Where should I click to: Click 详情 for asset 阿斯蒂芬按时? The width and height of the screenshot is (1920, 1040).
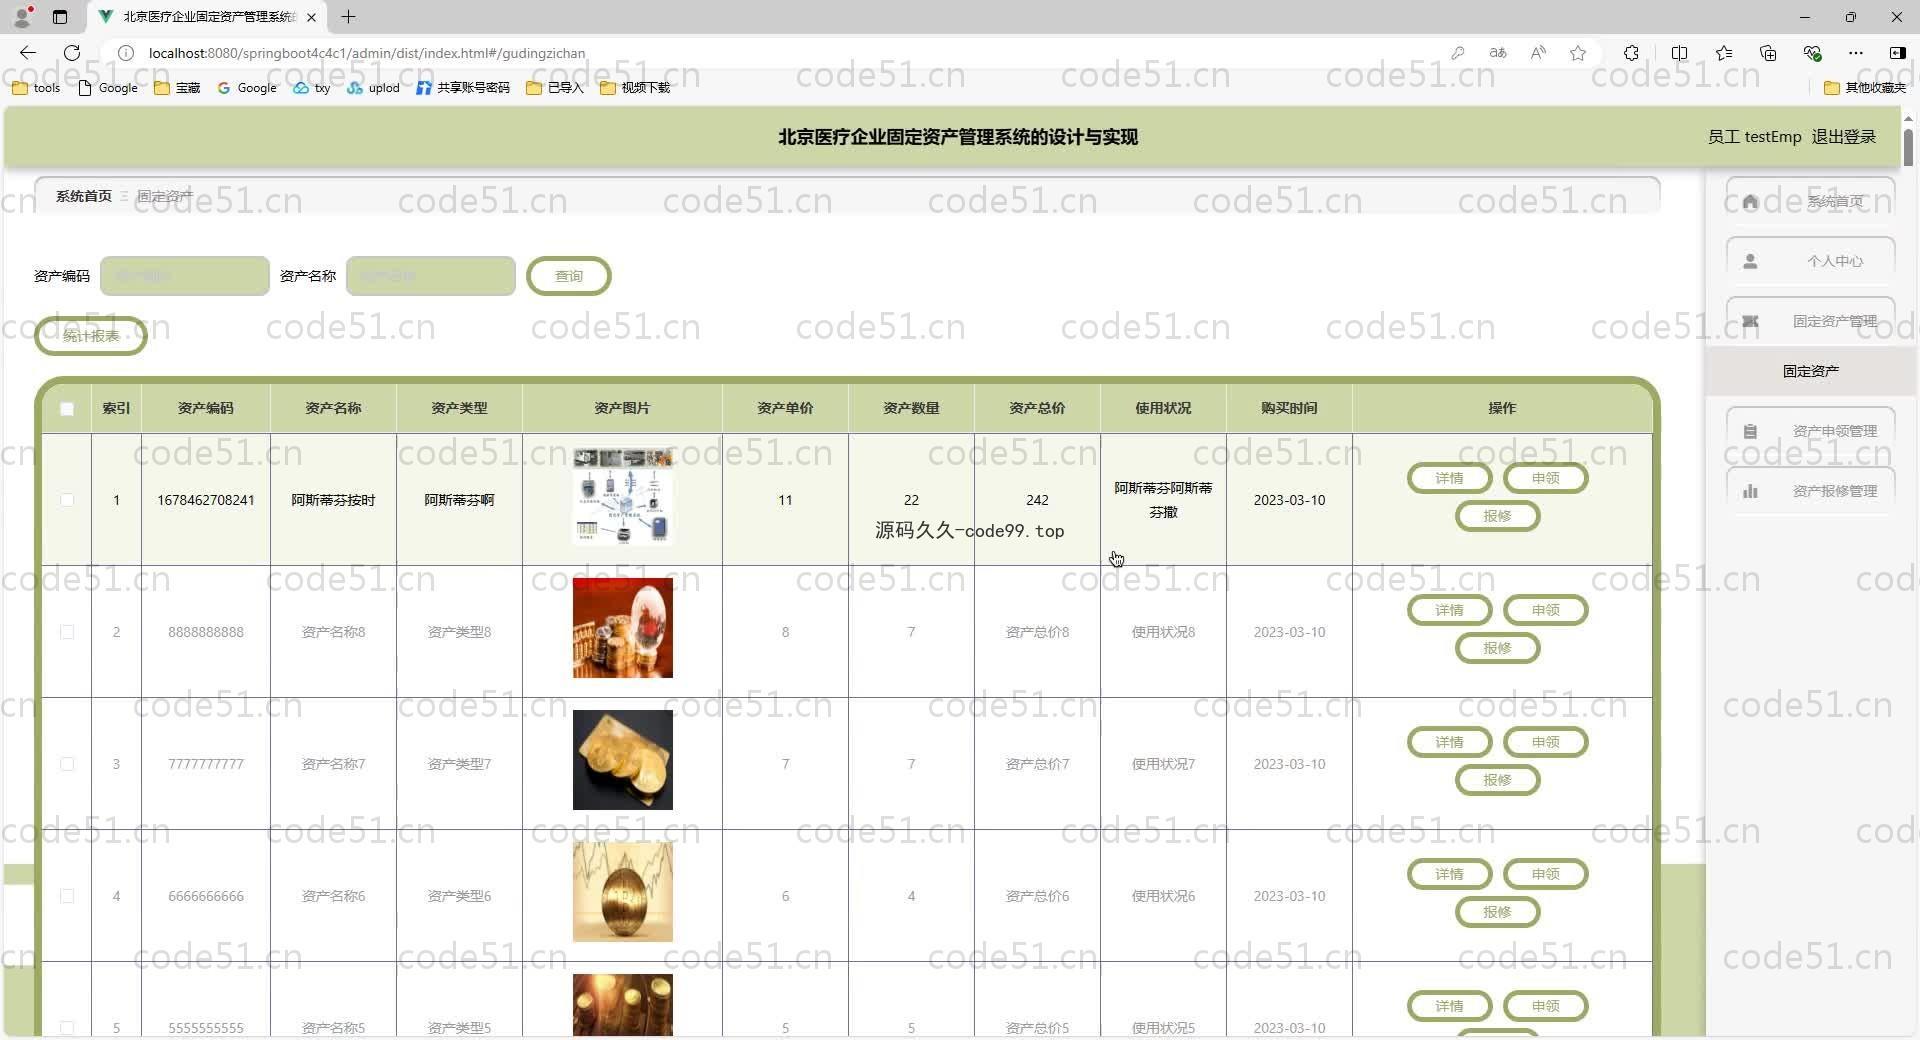1449,478
